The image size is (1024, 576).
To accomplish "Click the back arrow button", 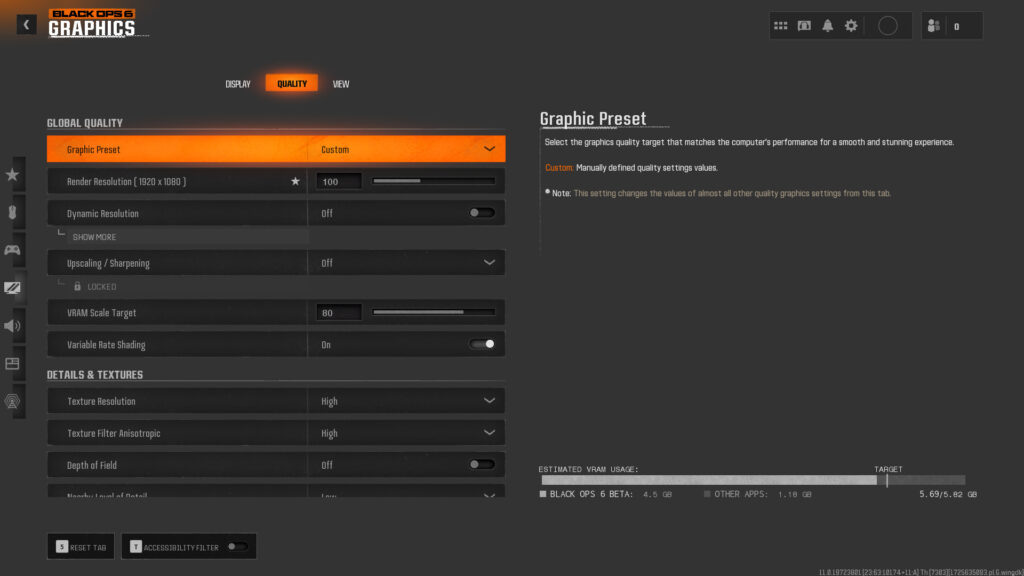I will point(26,25).
